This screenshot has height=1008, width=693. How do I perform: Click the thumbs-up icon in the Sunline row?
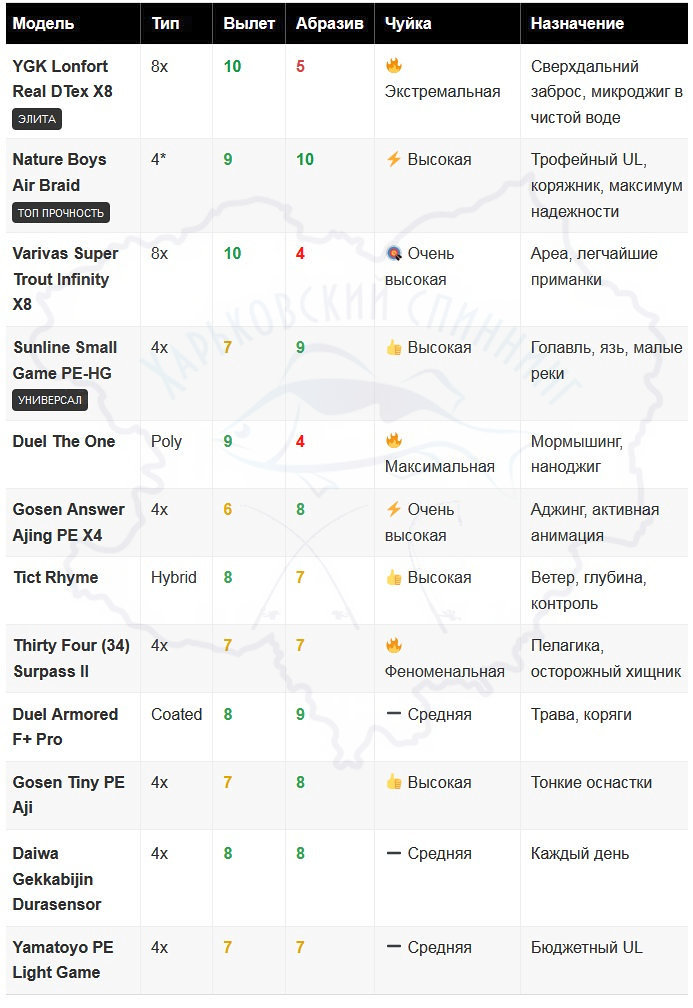(394, 348)
